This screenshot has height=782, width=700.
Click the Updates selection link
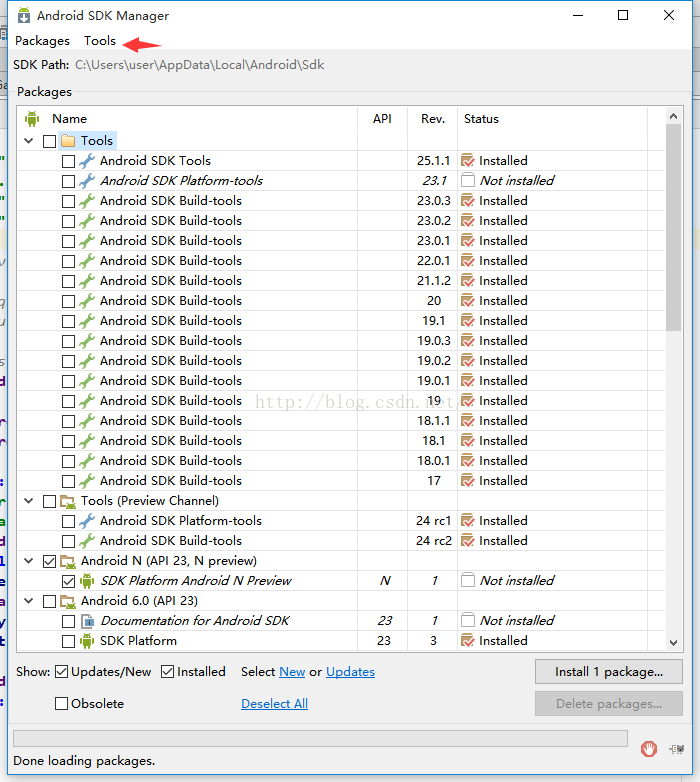click(x=350, y=672)
